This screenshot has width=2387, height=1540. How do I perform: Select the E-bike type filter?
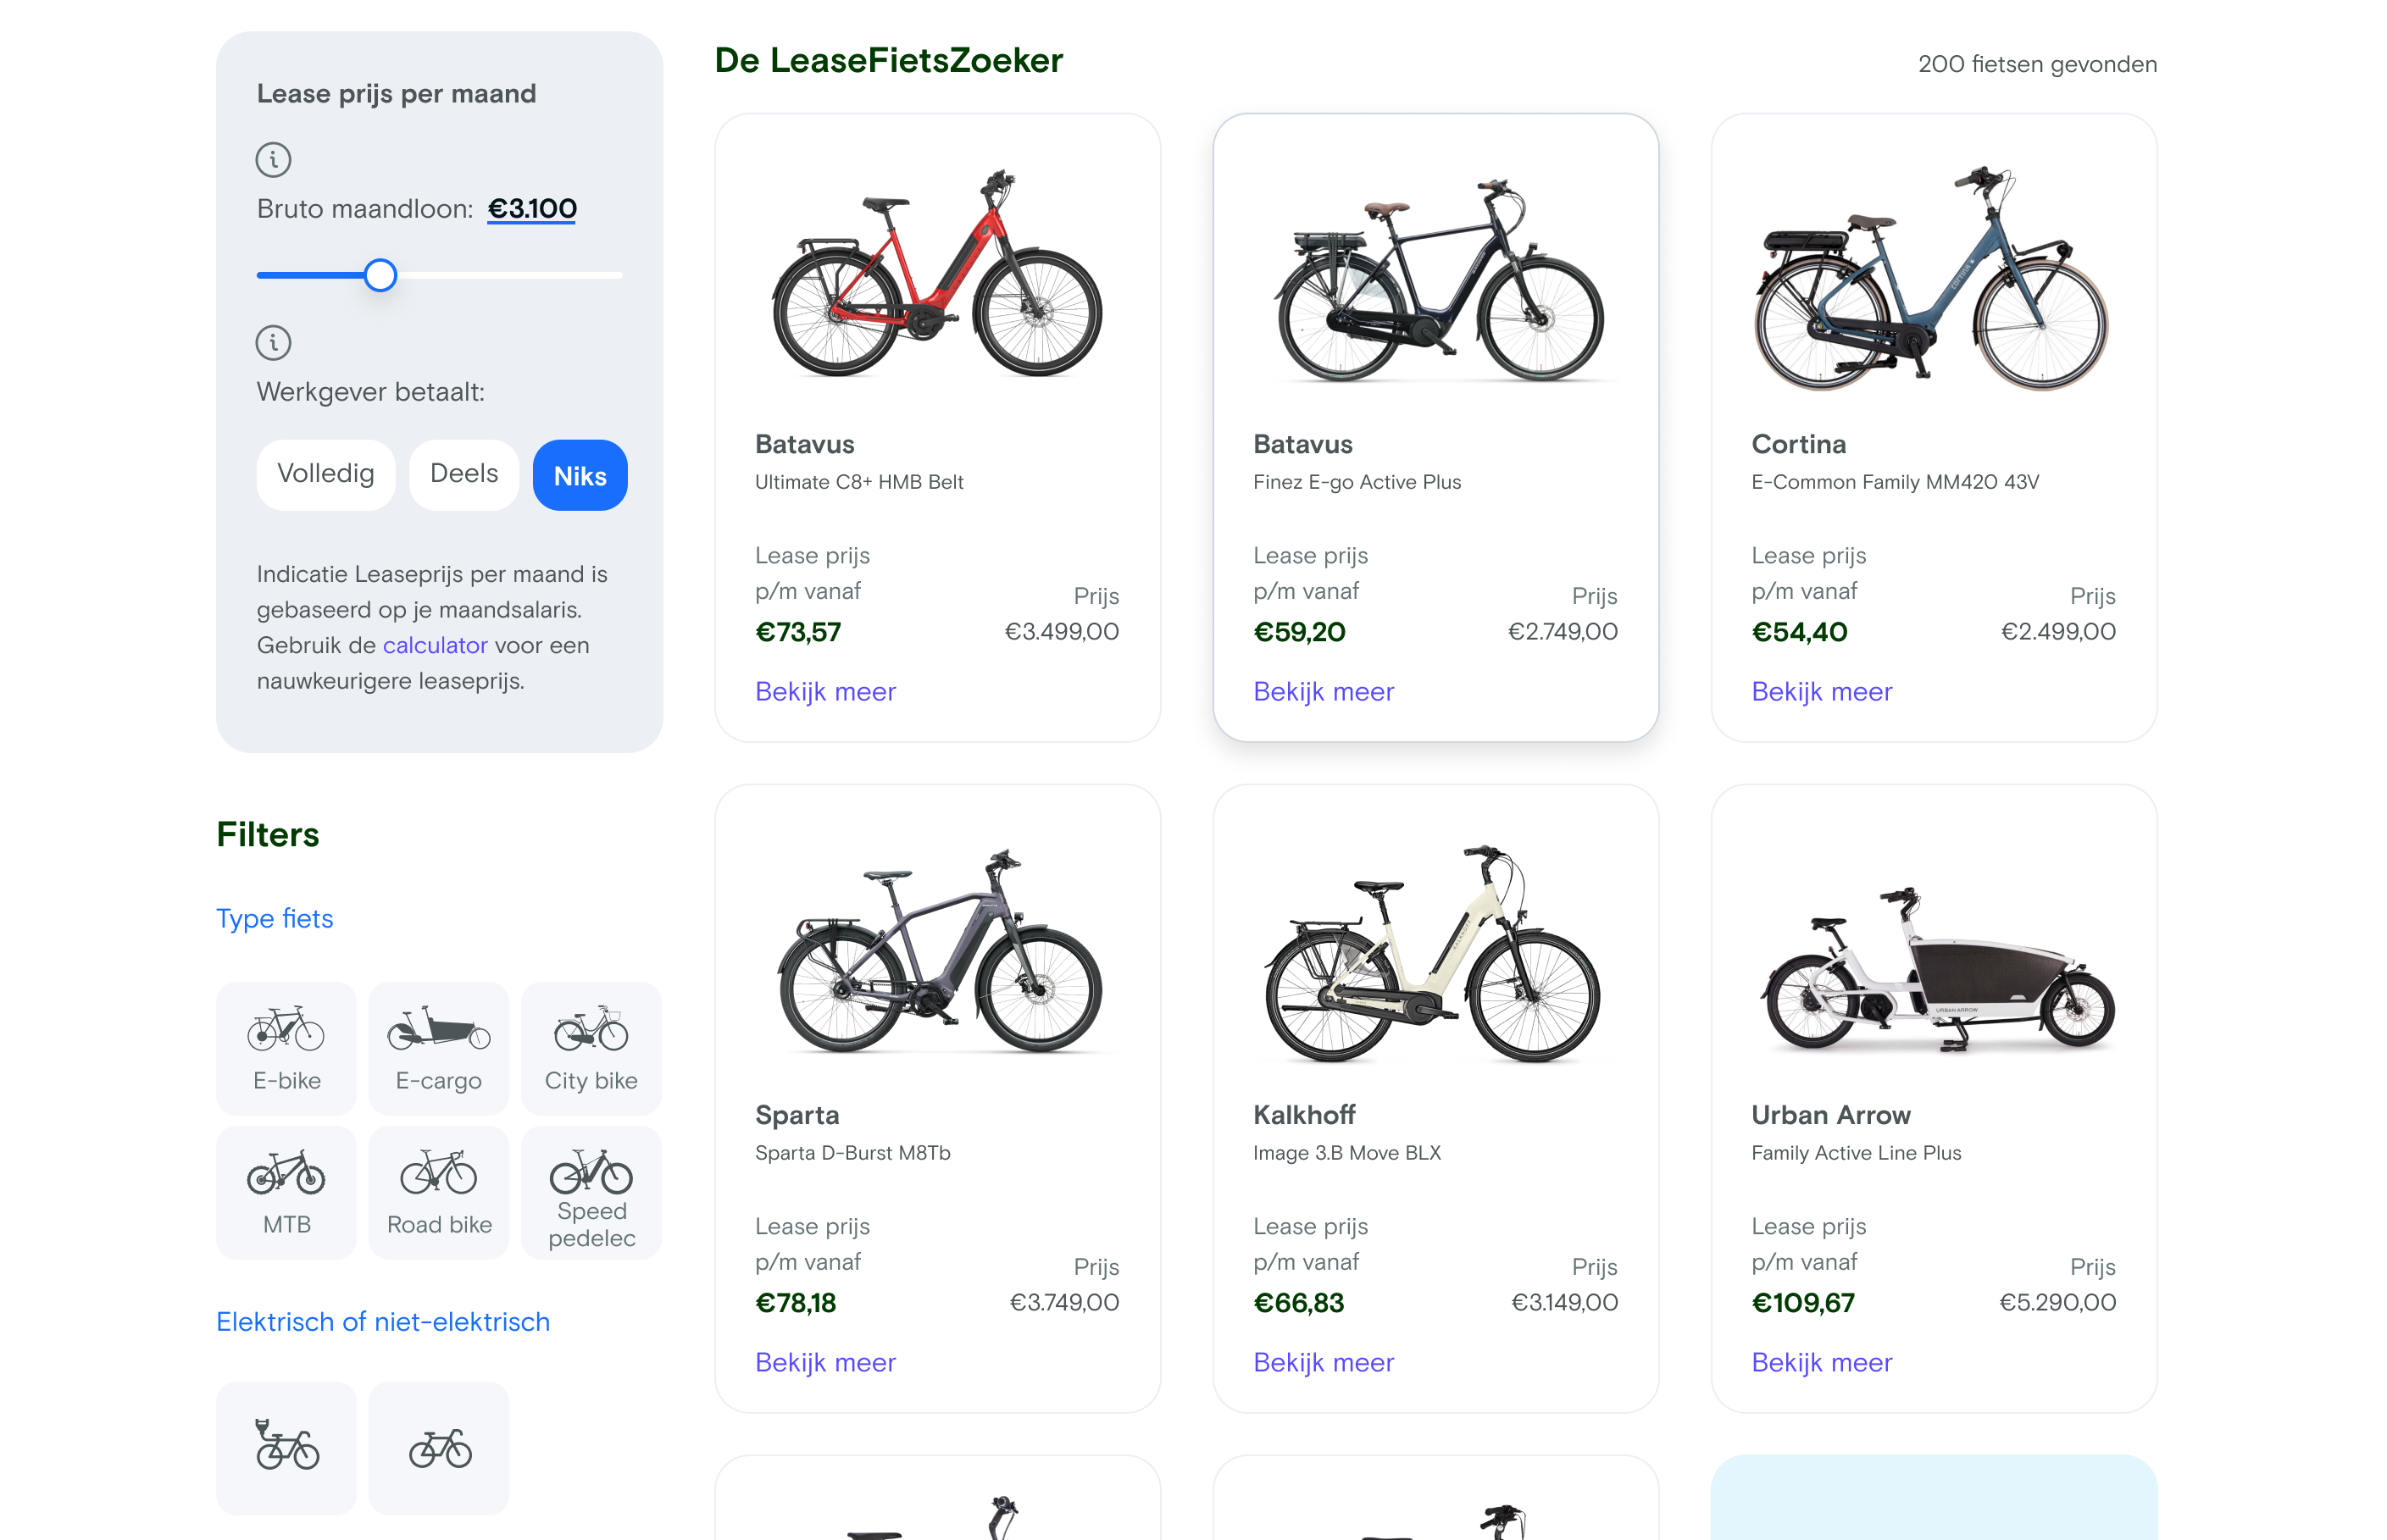click(x=286, y=1047)
